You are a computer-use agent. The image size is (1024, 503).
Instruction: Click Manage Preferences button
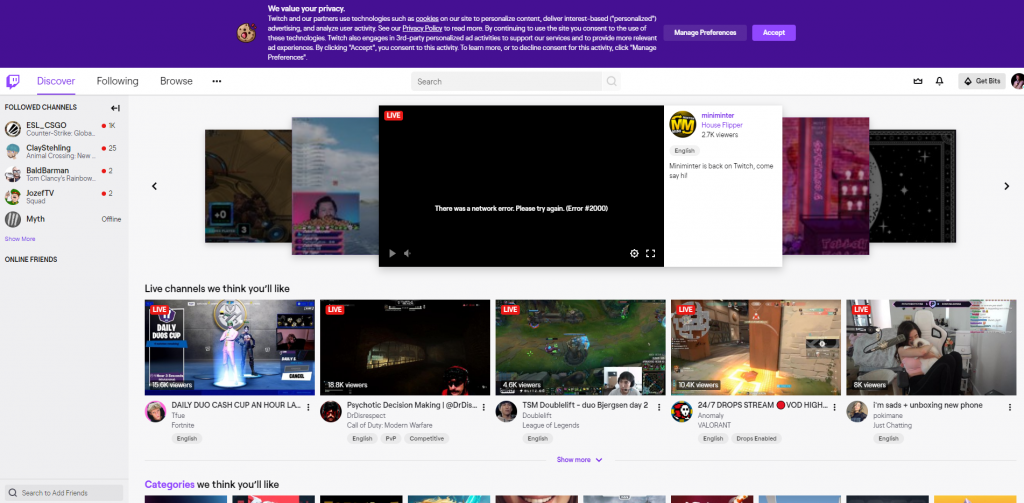705,33
